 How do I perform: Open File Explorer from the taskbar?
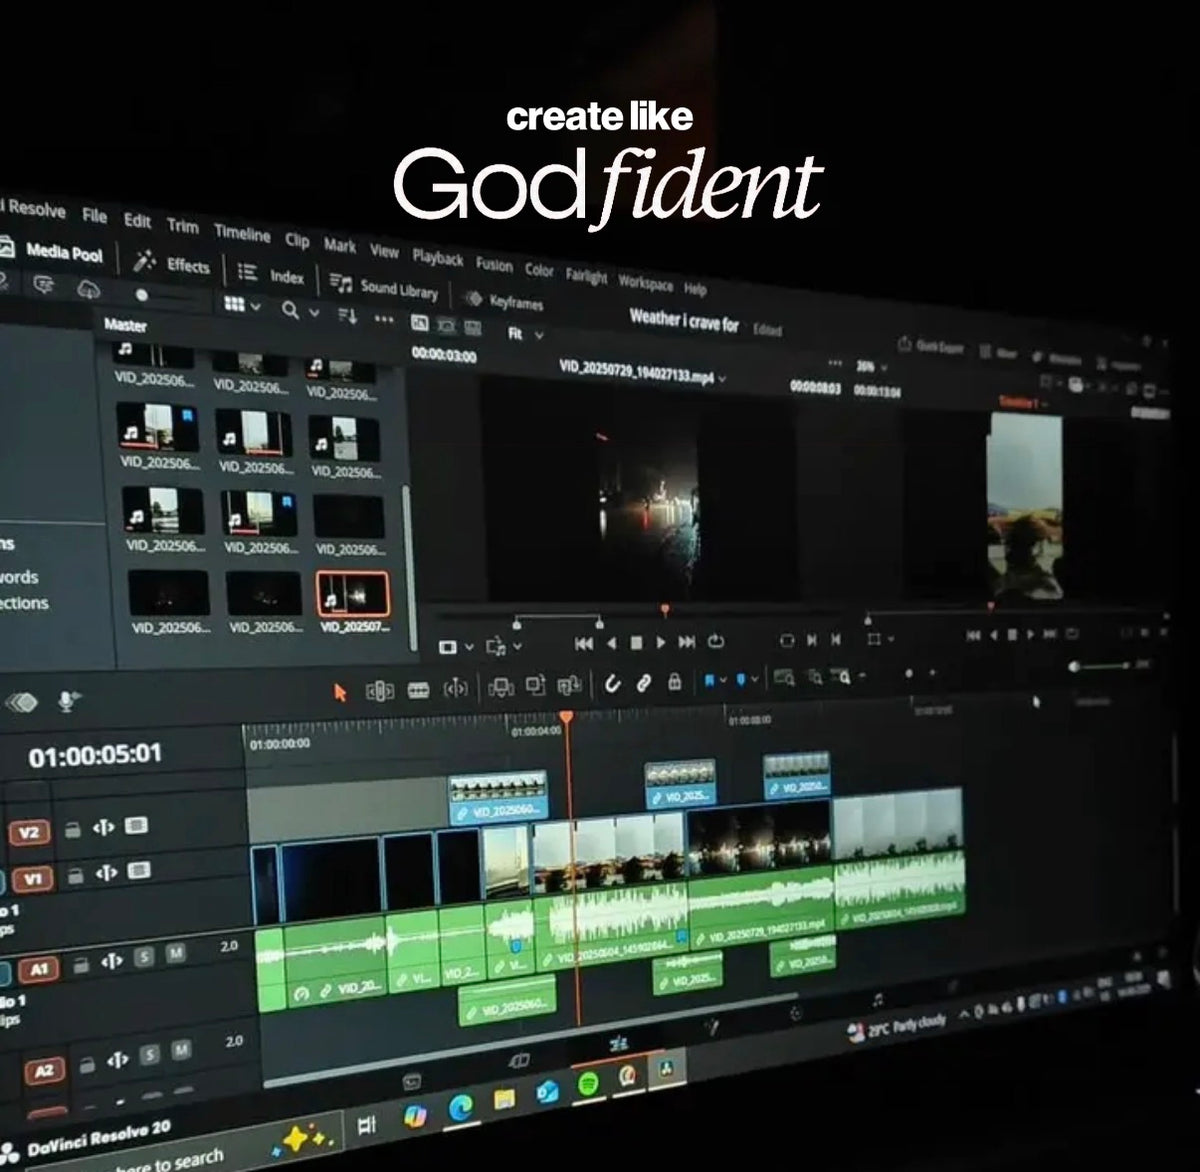coord(506,1099)
